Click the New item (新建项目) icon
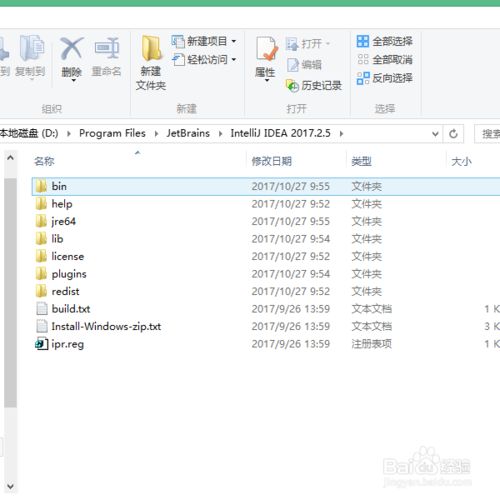 (178, 41)
